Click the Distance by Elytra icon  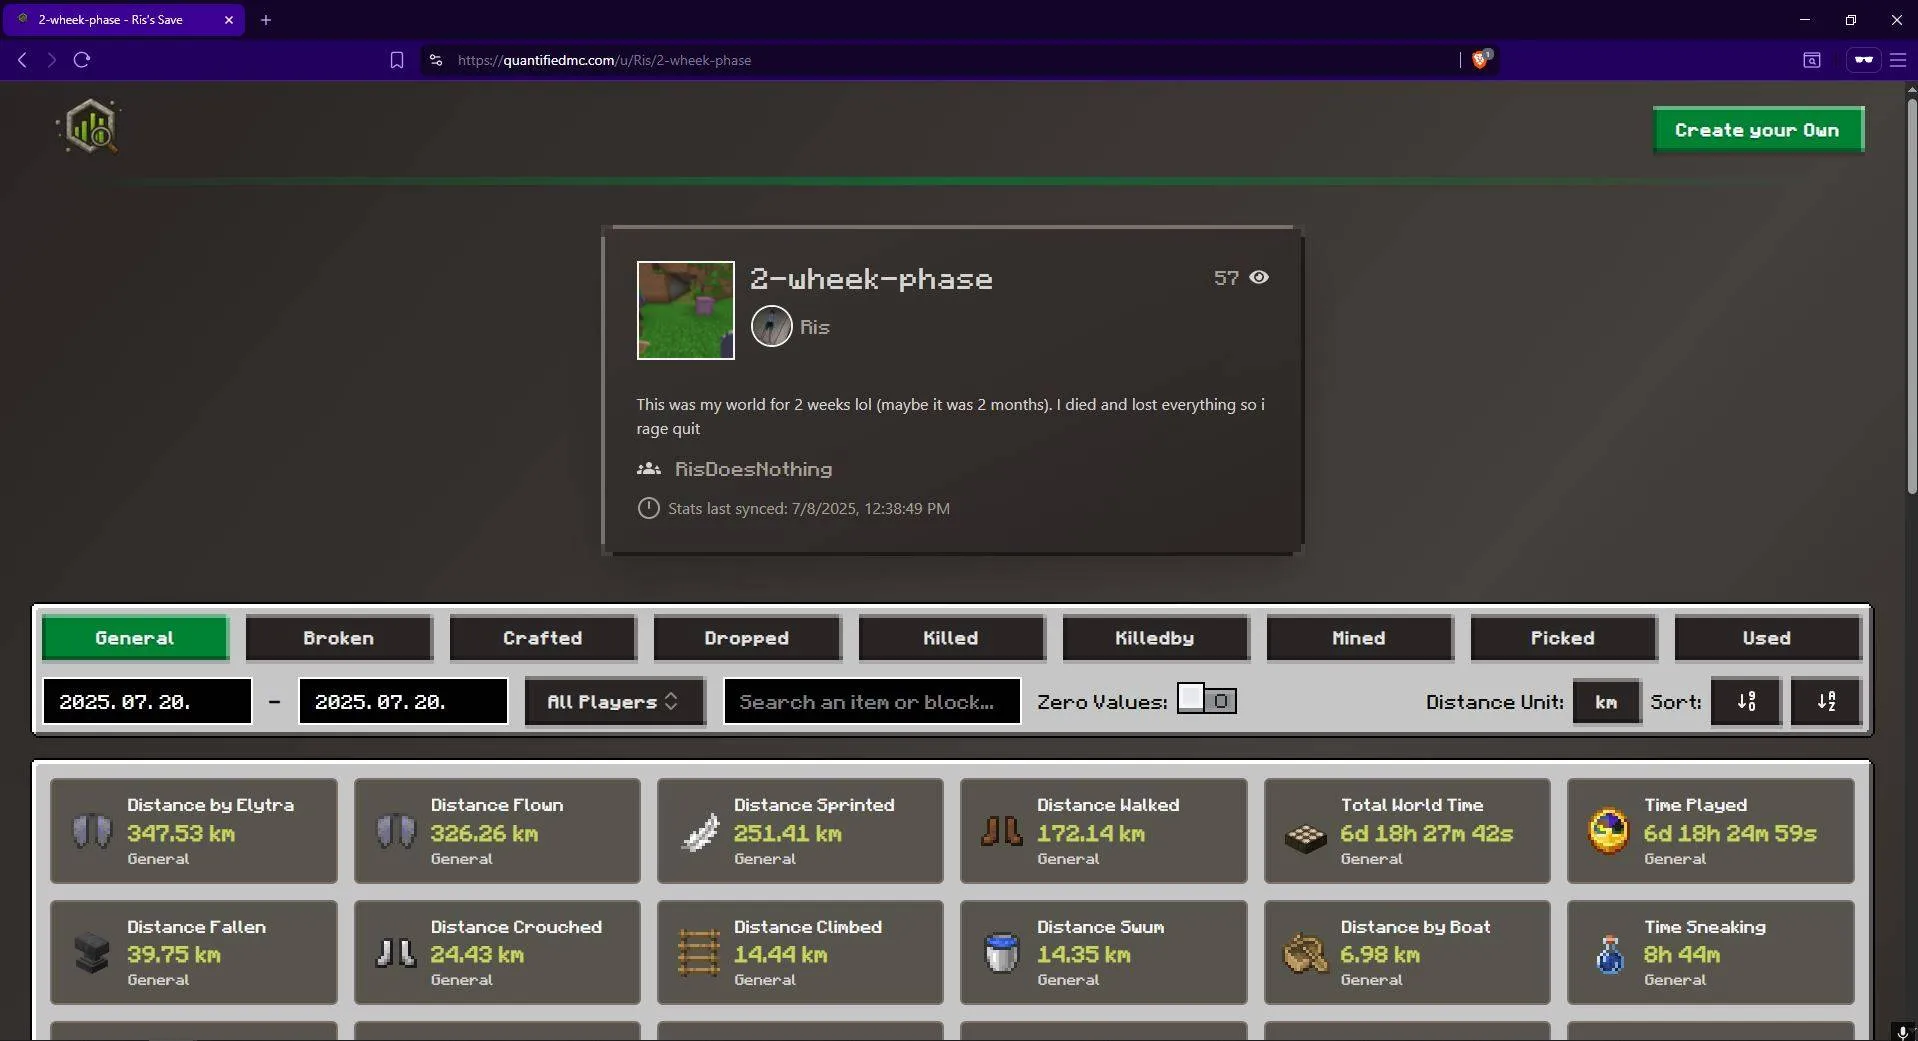(92, 831)
